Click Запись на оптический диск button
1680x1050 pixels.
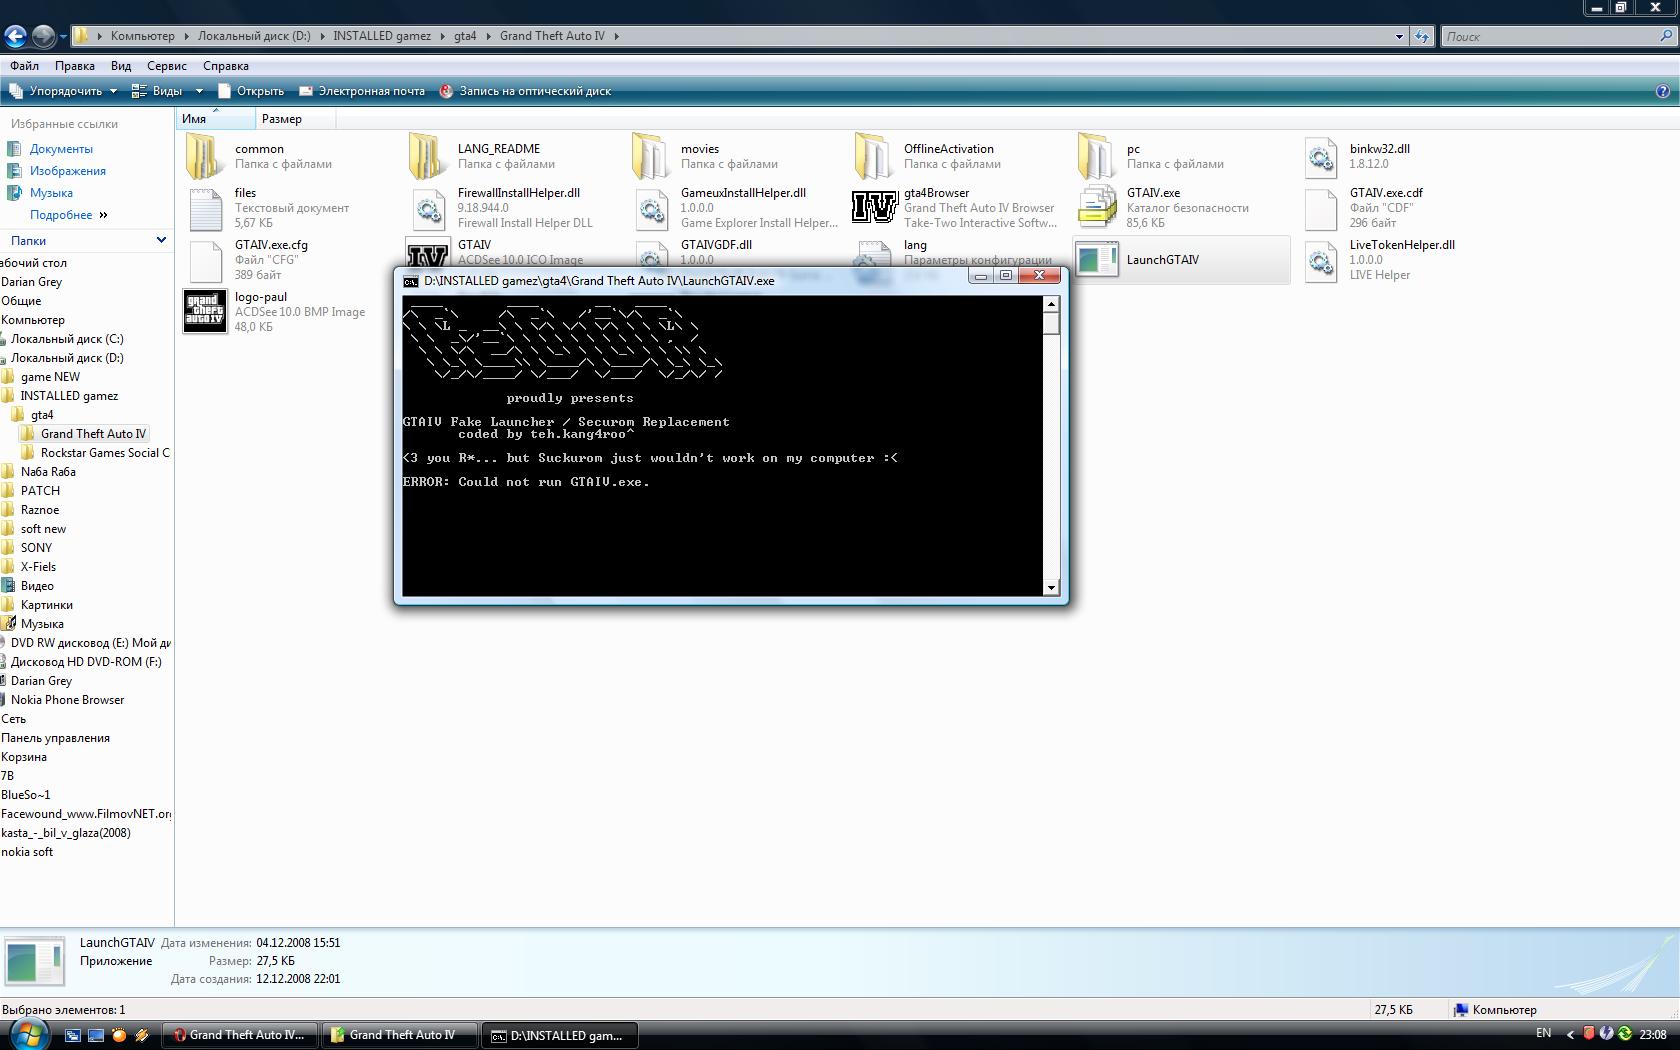click(x=526, y=91)
